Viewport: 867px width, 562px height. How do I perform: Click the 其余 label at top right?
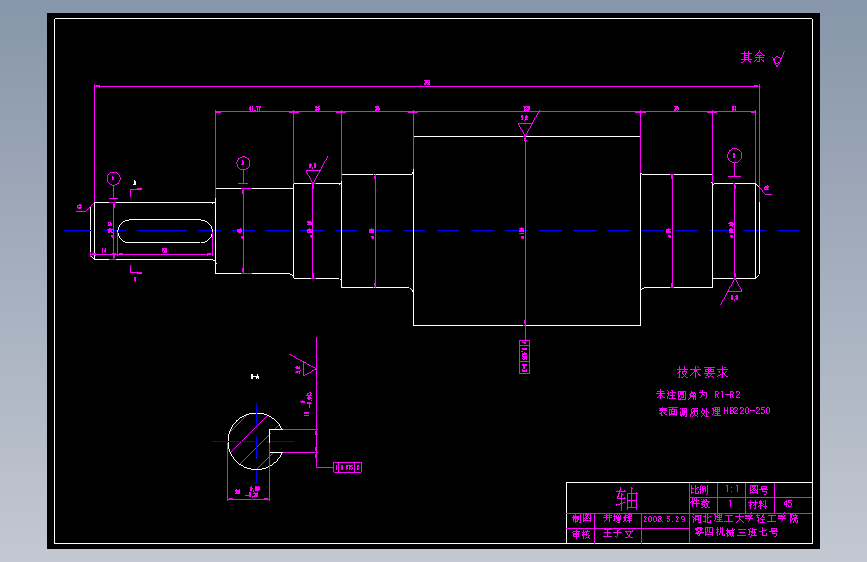pos(753,57)
